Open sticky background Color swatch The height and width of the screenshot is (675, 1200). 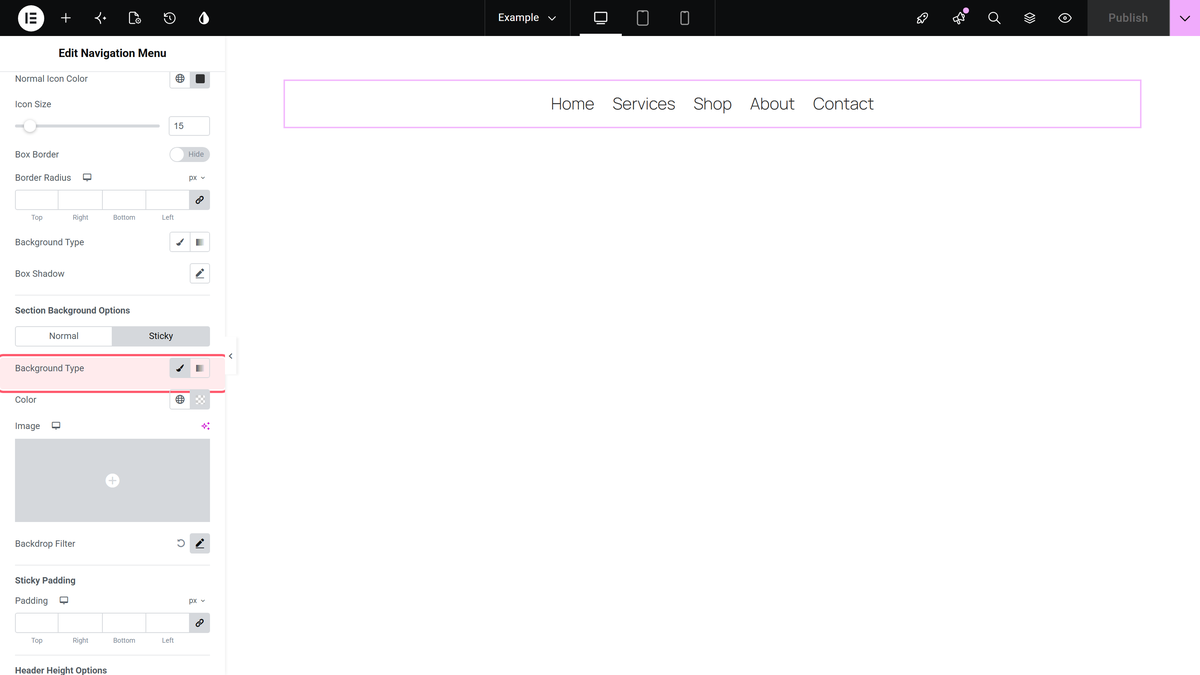pos(200,400)
